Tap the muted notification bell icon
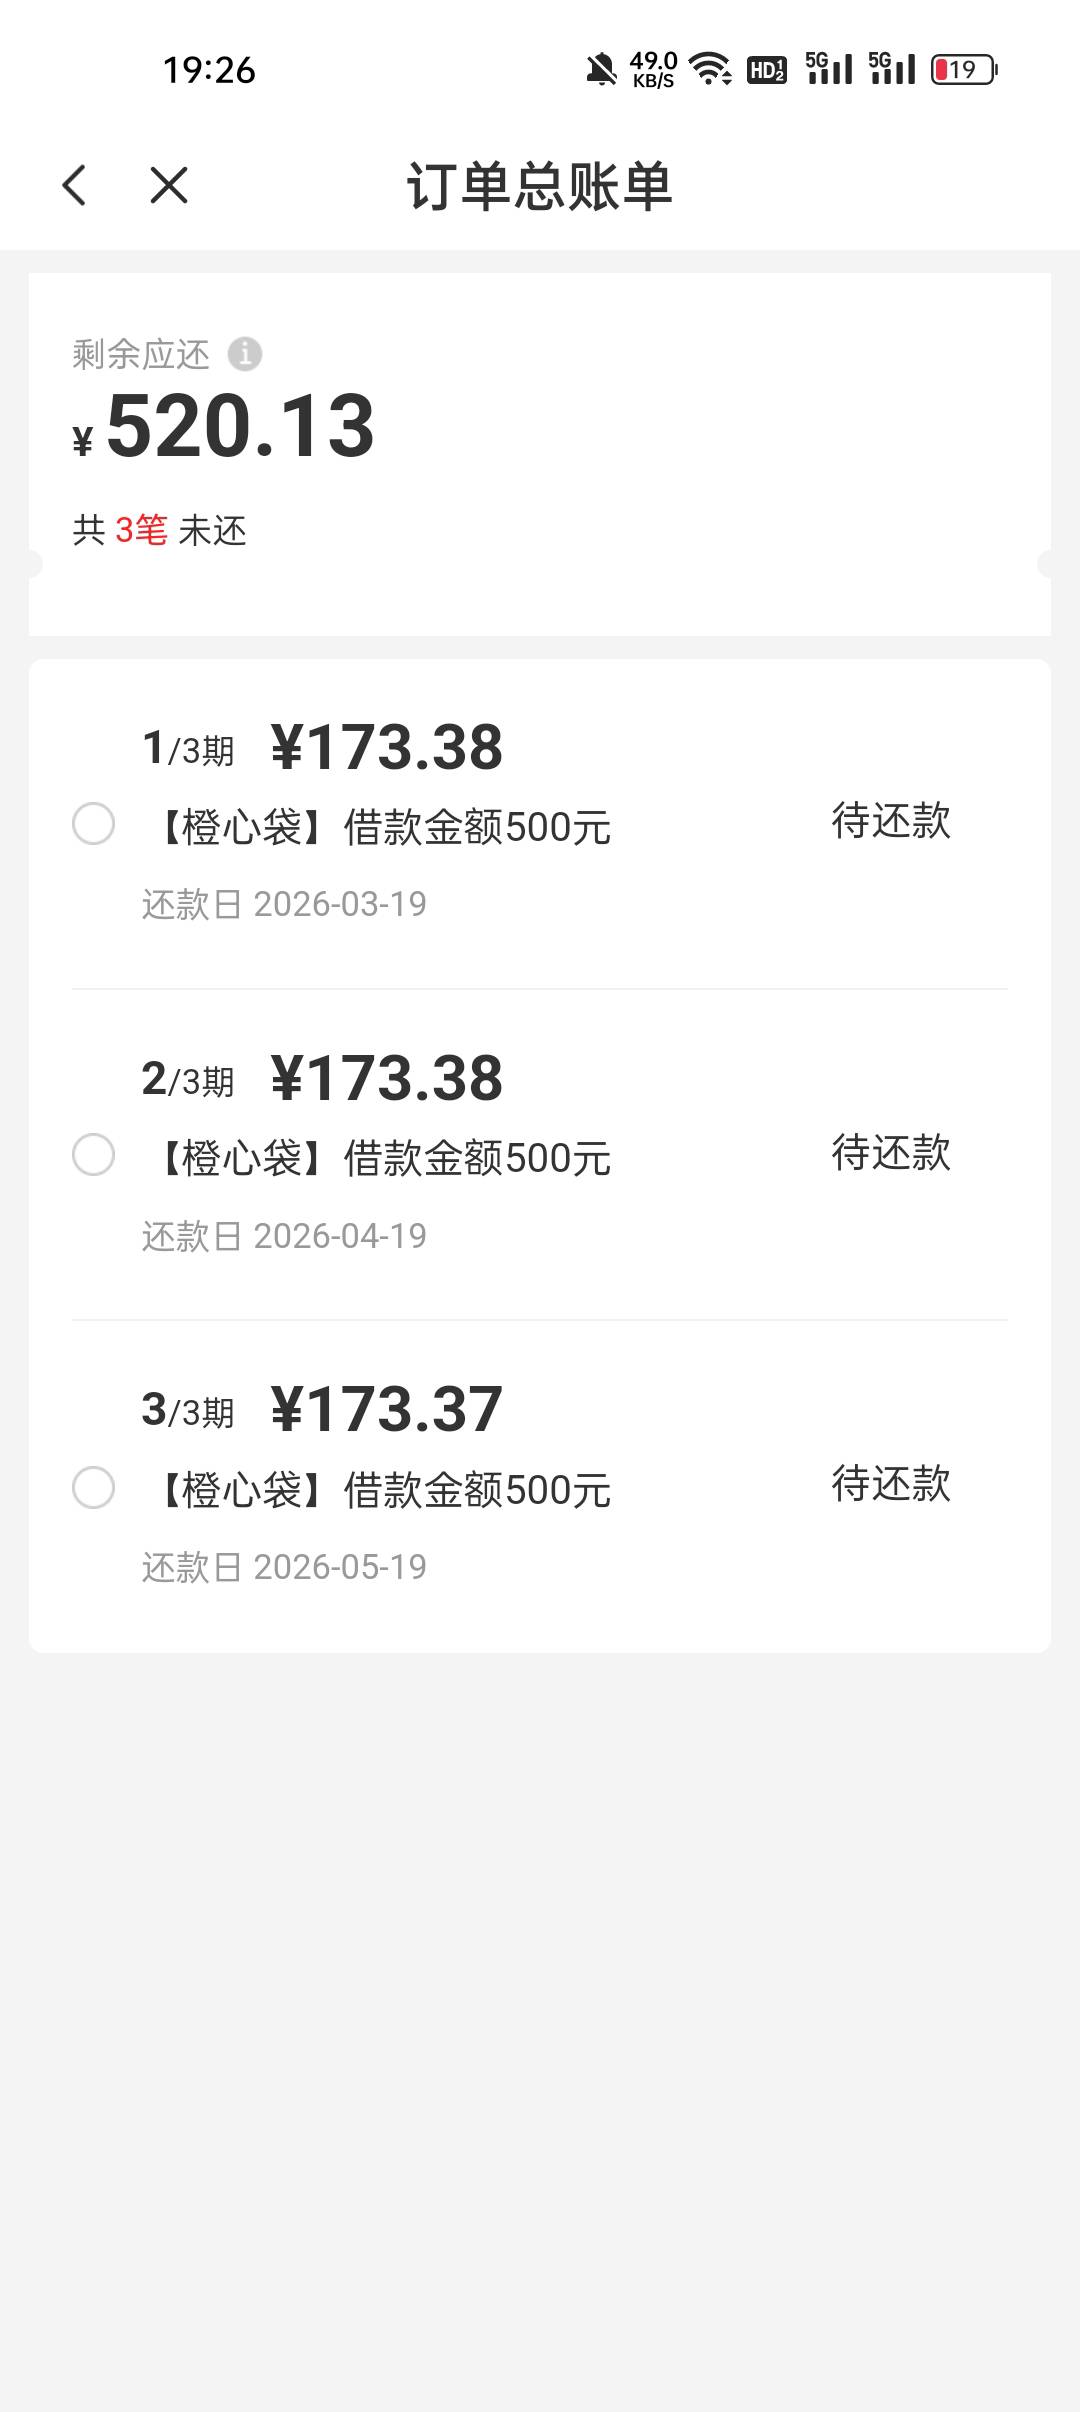Image resolution: width=1080 pixels, height=2412 pixels. (601, 70)
